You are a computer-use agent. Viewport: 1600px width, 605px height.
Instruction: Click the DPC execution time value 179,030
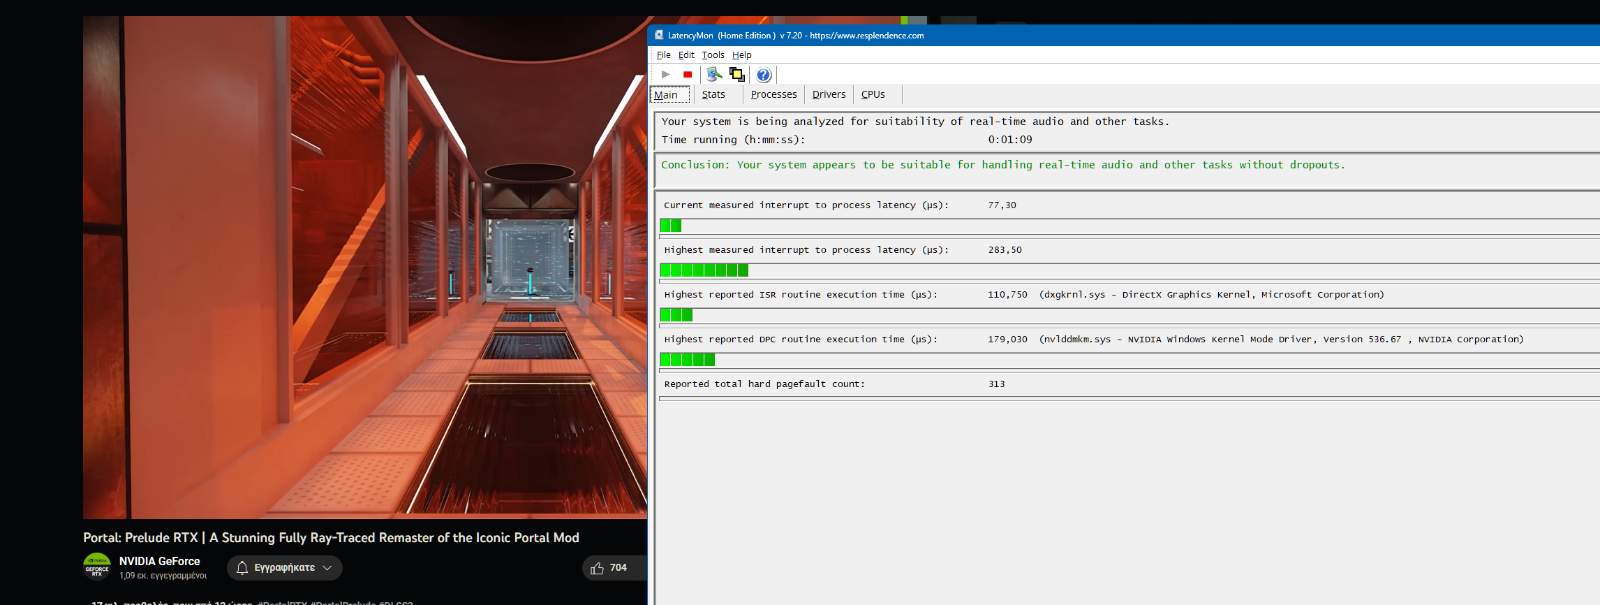point(1008,339)
